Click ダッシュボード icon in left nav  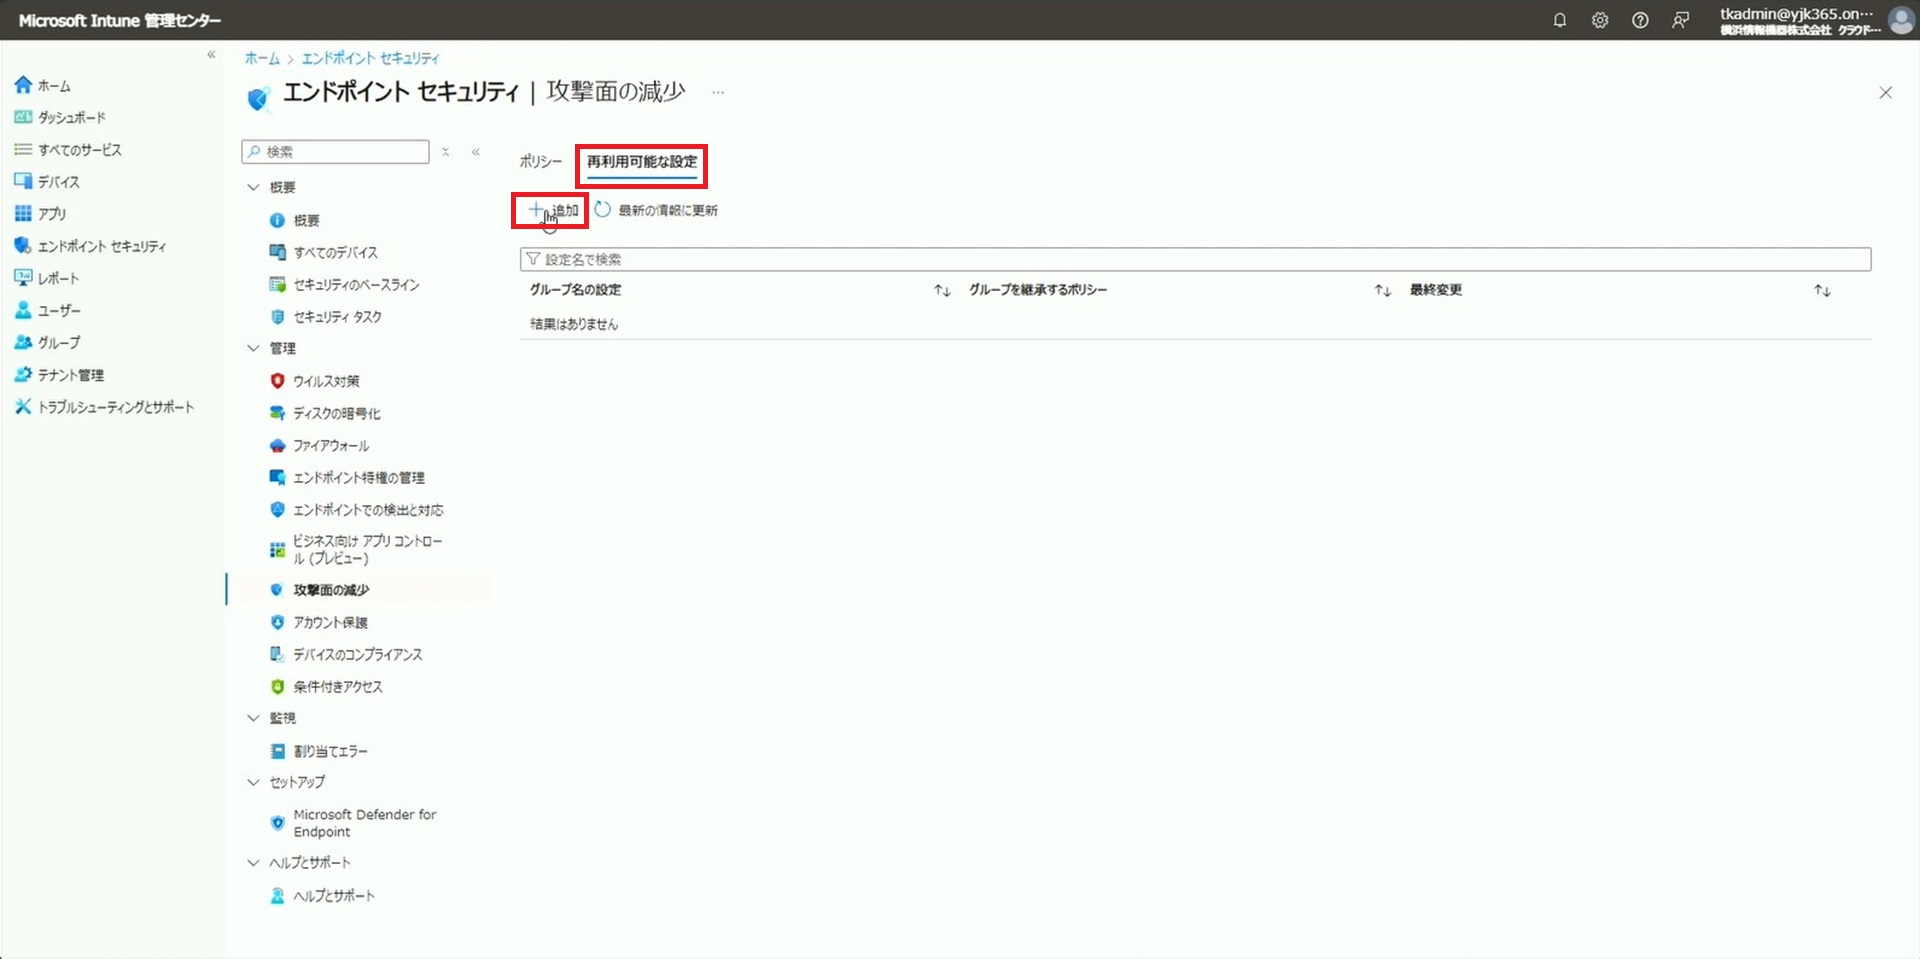[23, 117]
